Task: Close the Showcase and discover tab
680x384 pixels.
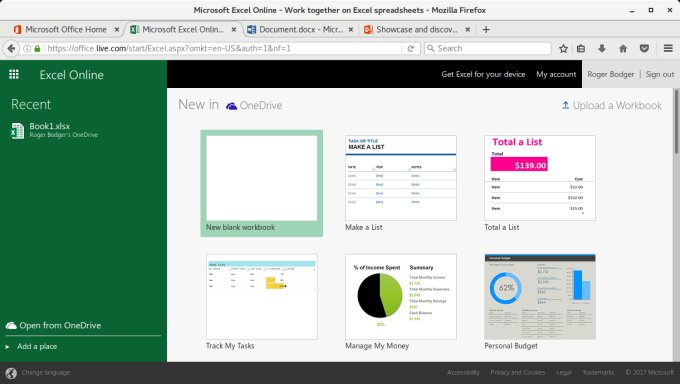Action: pyautogui.click(x=468, y=30)
